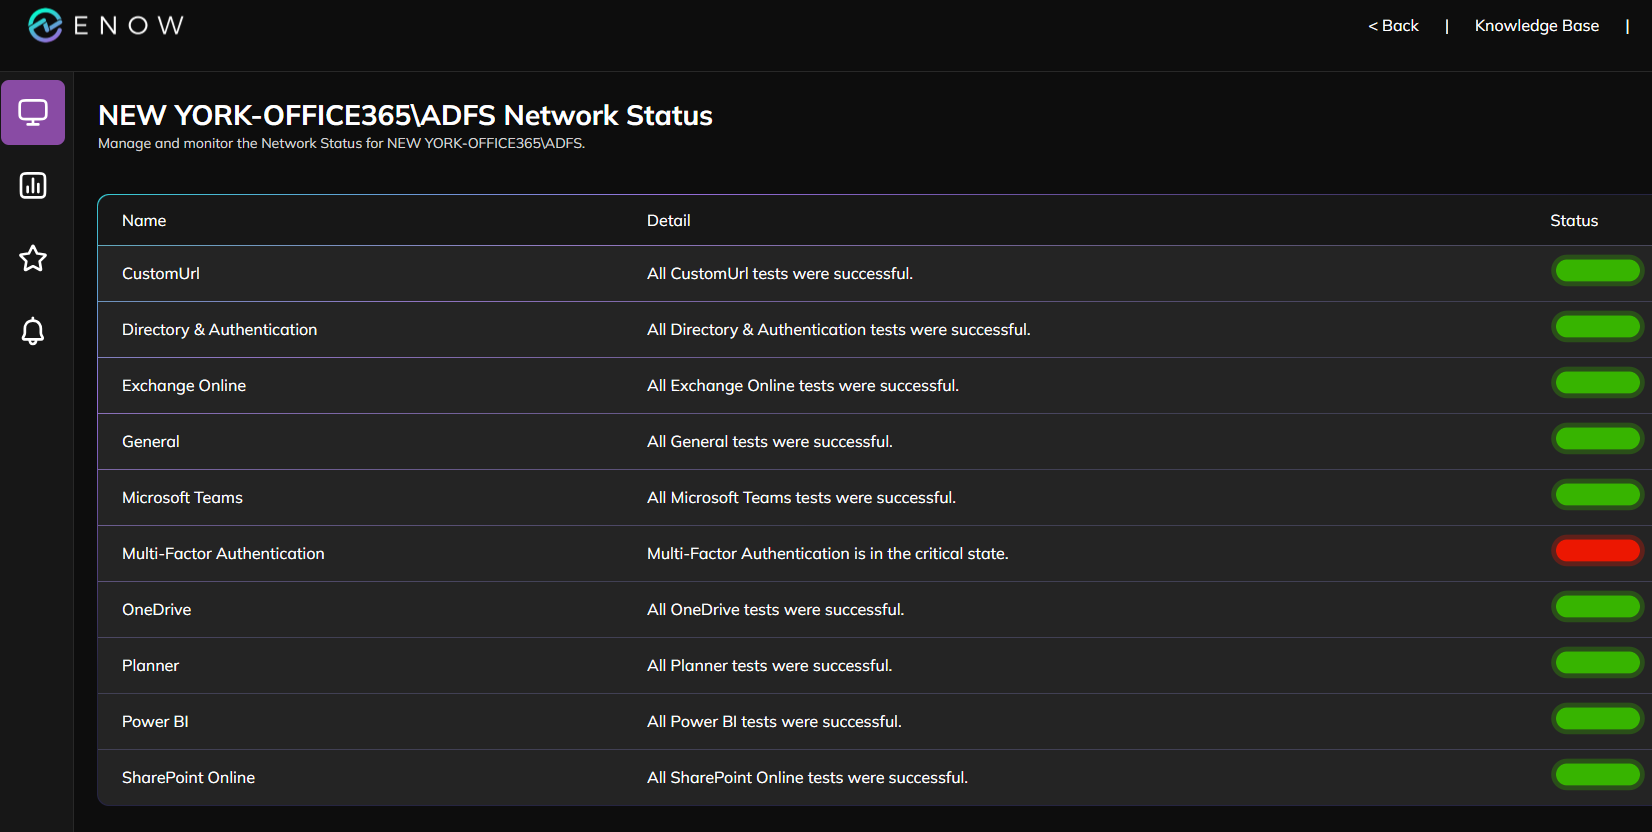The width and height of the screenshot is (1652, 832).
Task: Click 'All Power BI tests were successful.' detail
Action: tap(774, 721)
